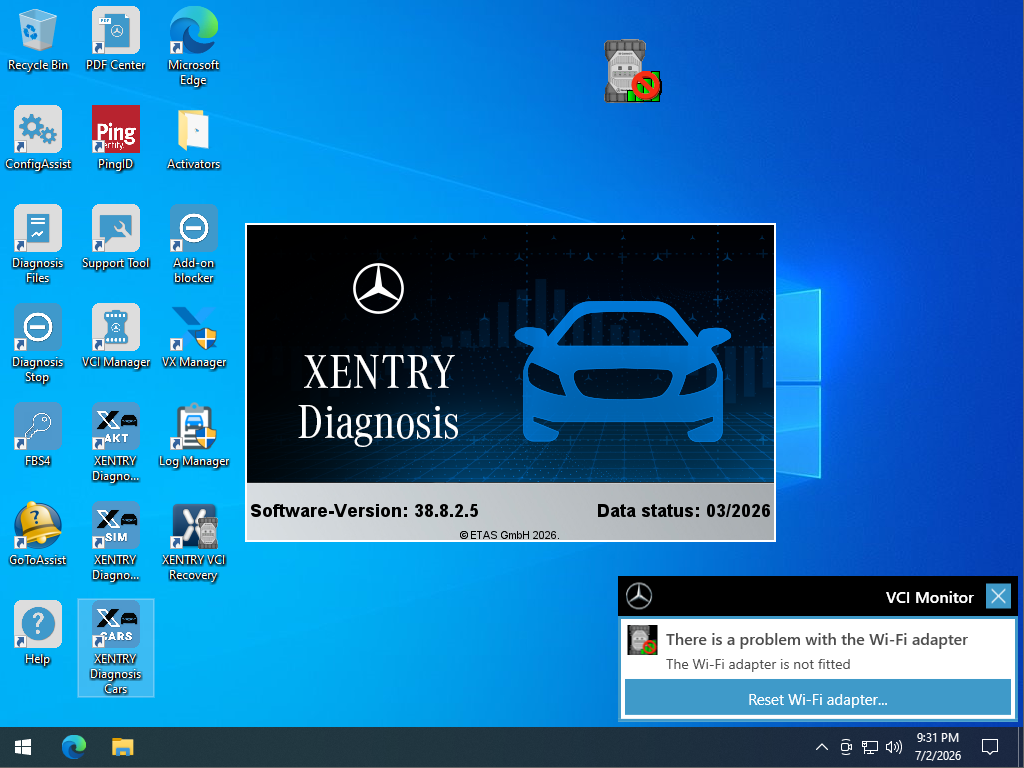Close the VCI Monitor notification
Image resolution: width=1024 pixels, height=768 pixels.
pos(998,596)
